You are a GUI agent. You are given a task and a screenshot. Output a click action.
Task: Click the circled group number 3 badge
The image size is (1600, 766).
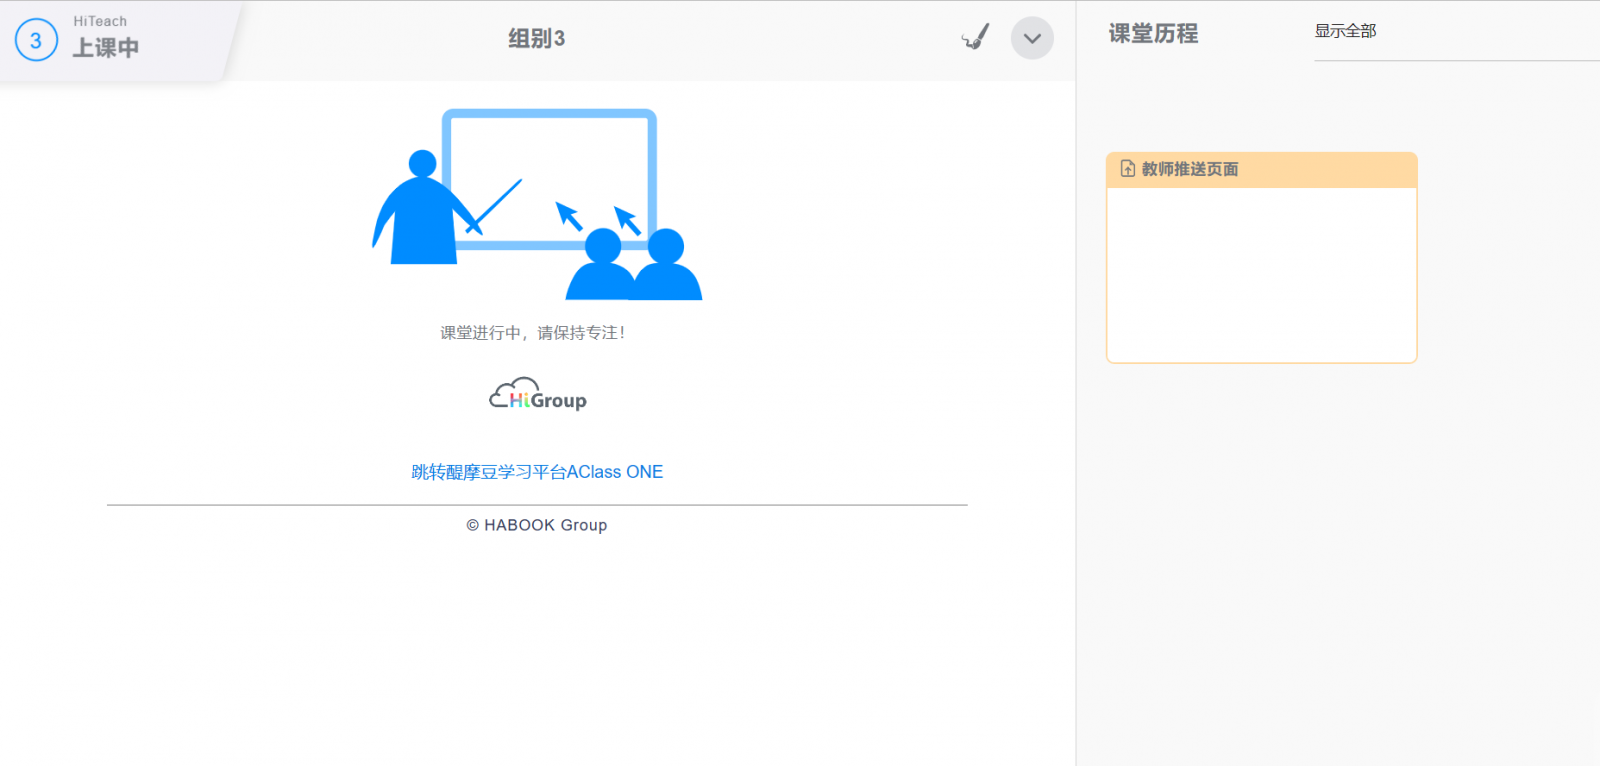[x=36, y=40]
